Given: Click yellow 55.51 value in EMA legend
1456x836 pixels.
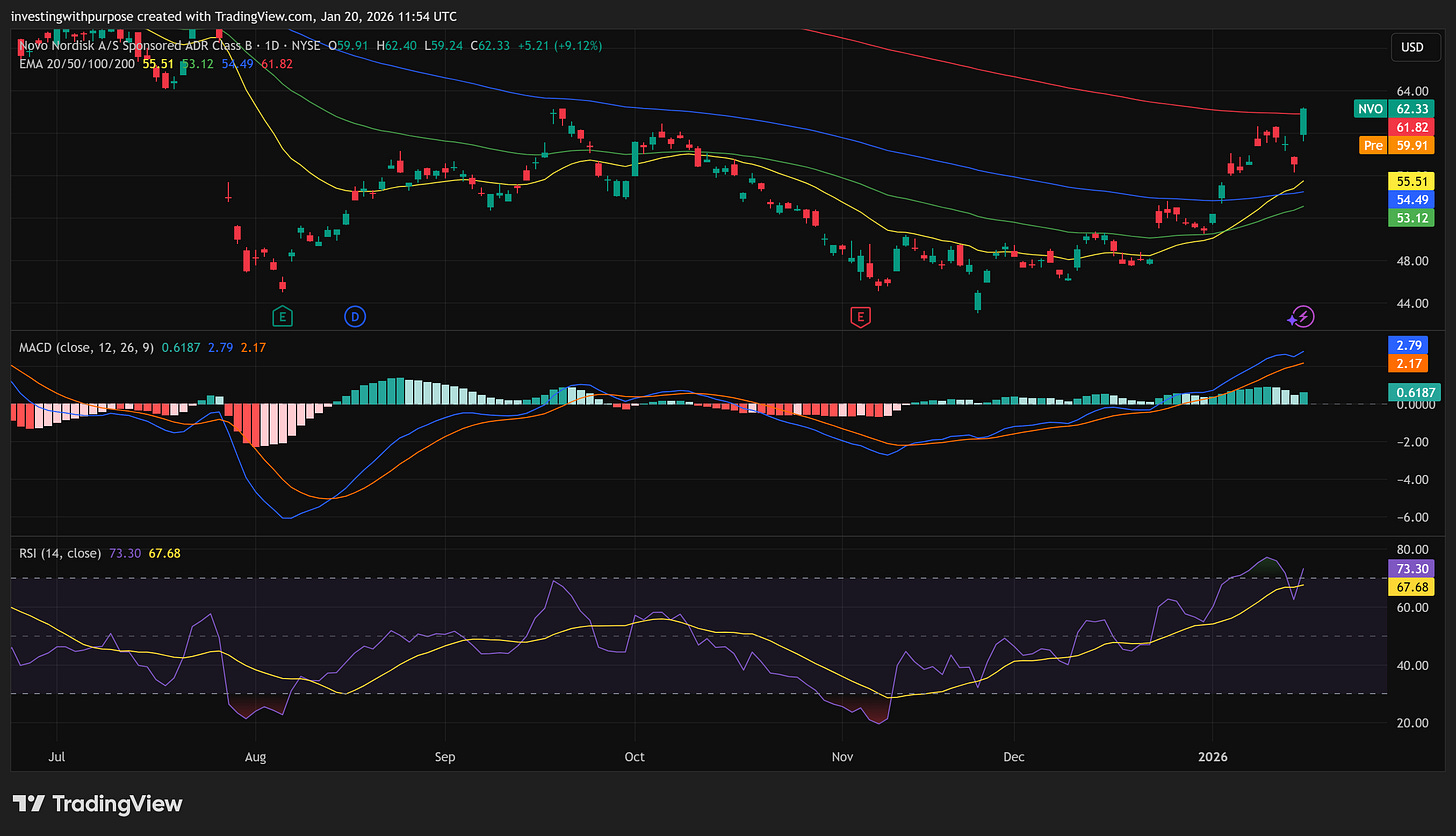Looking at the screenshot, I should click(x=158, y=64).
